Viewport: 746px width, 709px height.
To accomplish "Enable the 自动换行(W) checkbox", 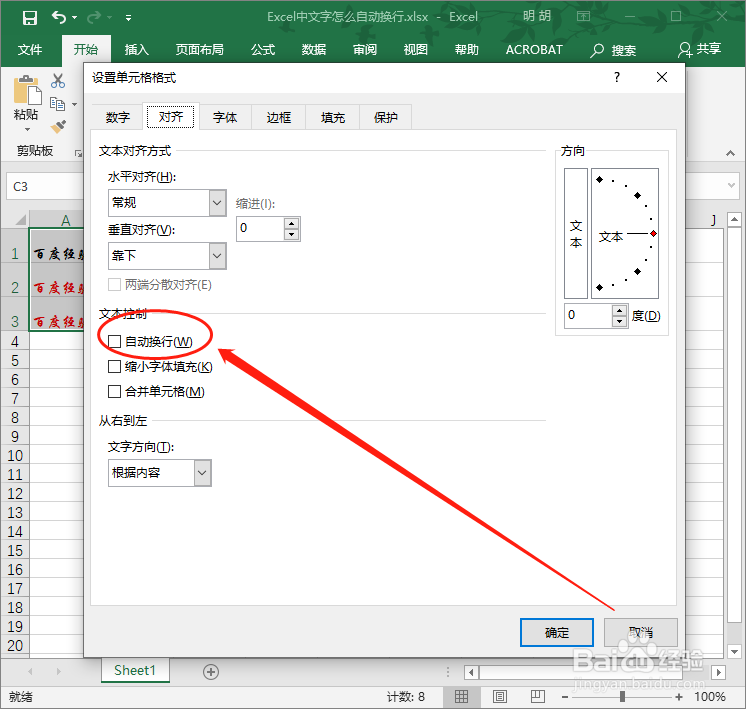I will [x=114, y=341].
